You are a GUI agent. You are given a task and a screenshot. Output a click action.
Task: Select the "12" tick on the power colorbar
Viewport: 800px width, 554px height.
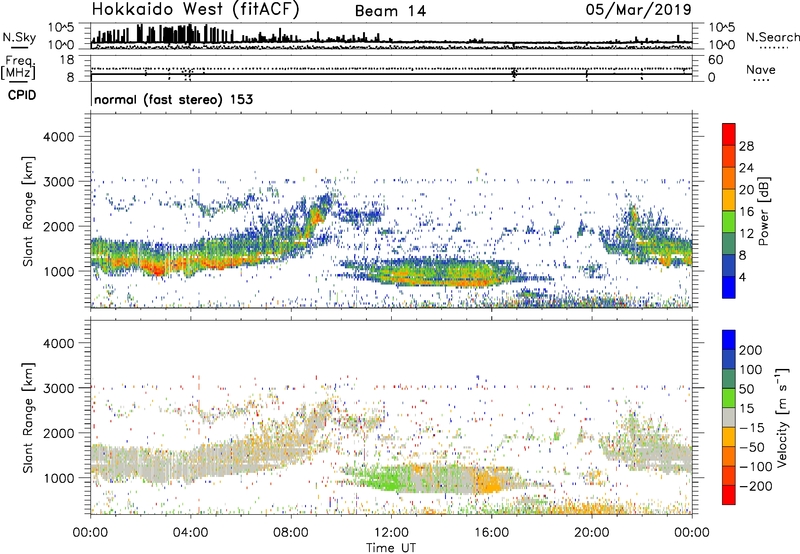746,234
